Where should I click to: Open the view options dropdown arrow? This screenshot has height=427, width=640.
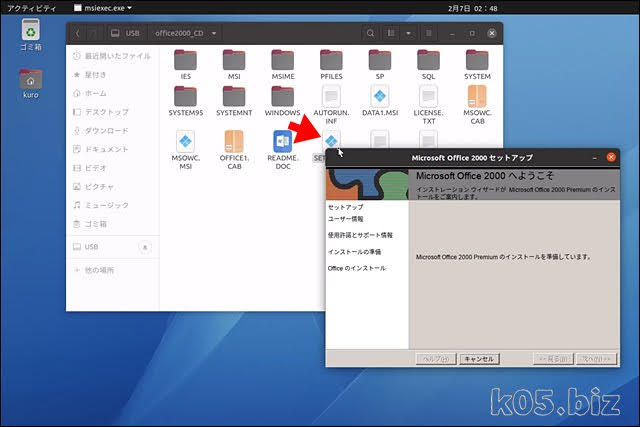(x=408, y=33)
